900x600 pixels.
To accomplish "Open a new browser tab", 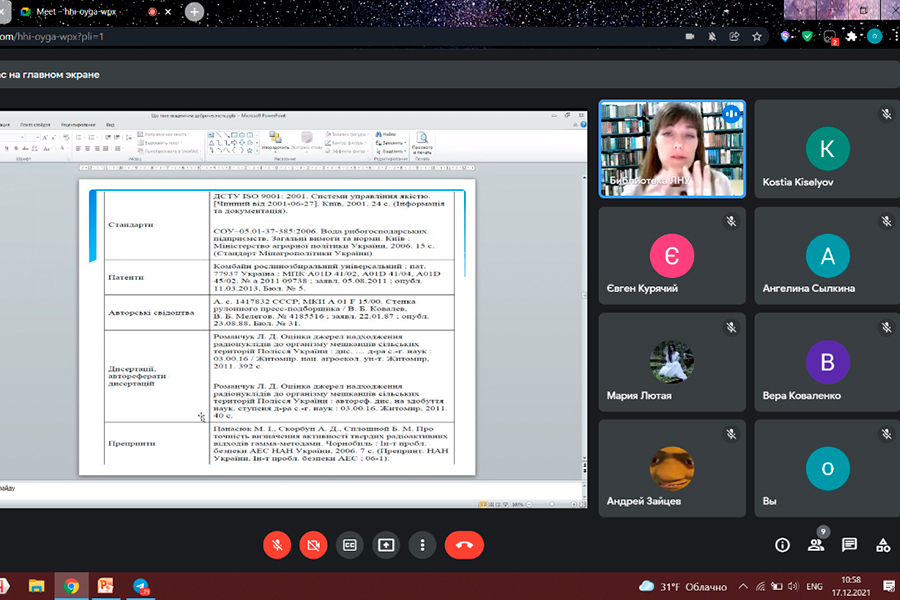I will 194,12.
